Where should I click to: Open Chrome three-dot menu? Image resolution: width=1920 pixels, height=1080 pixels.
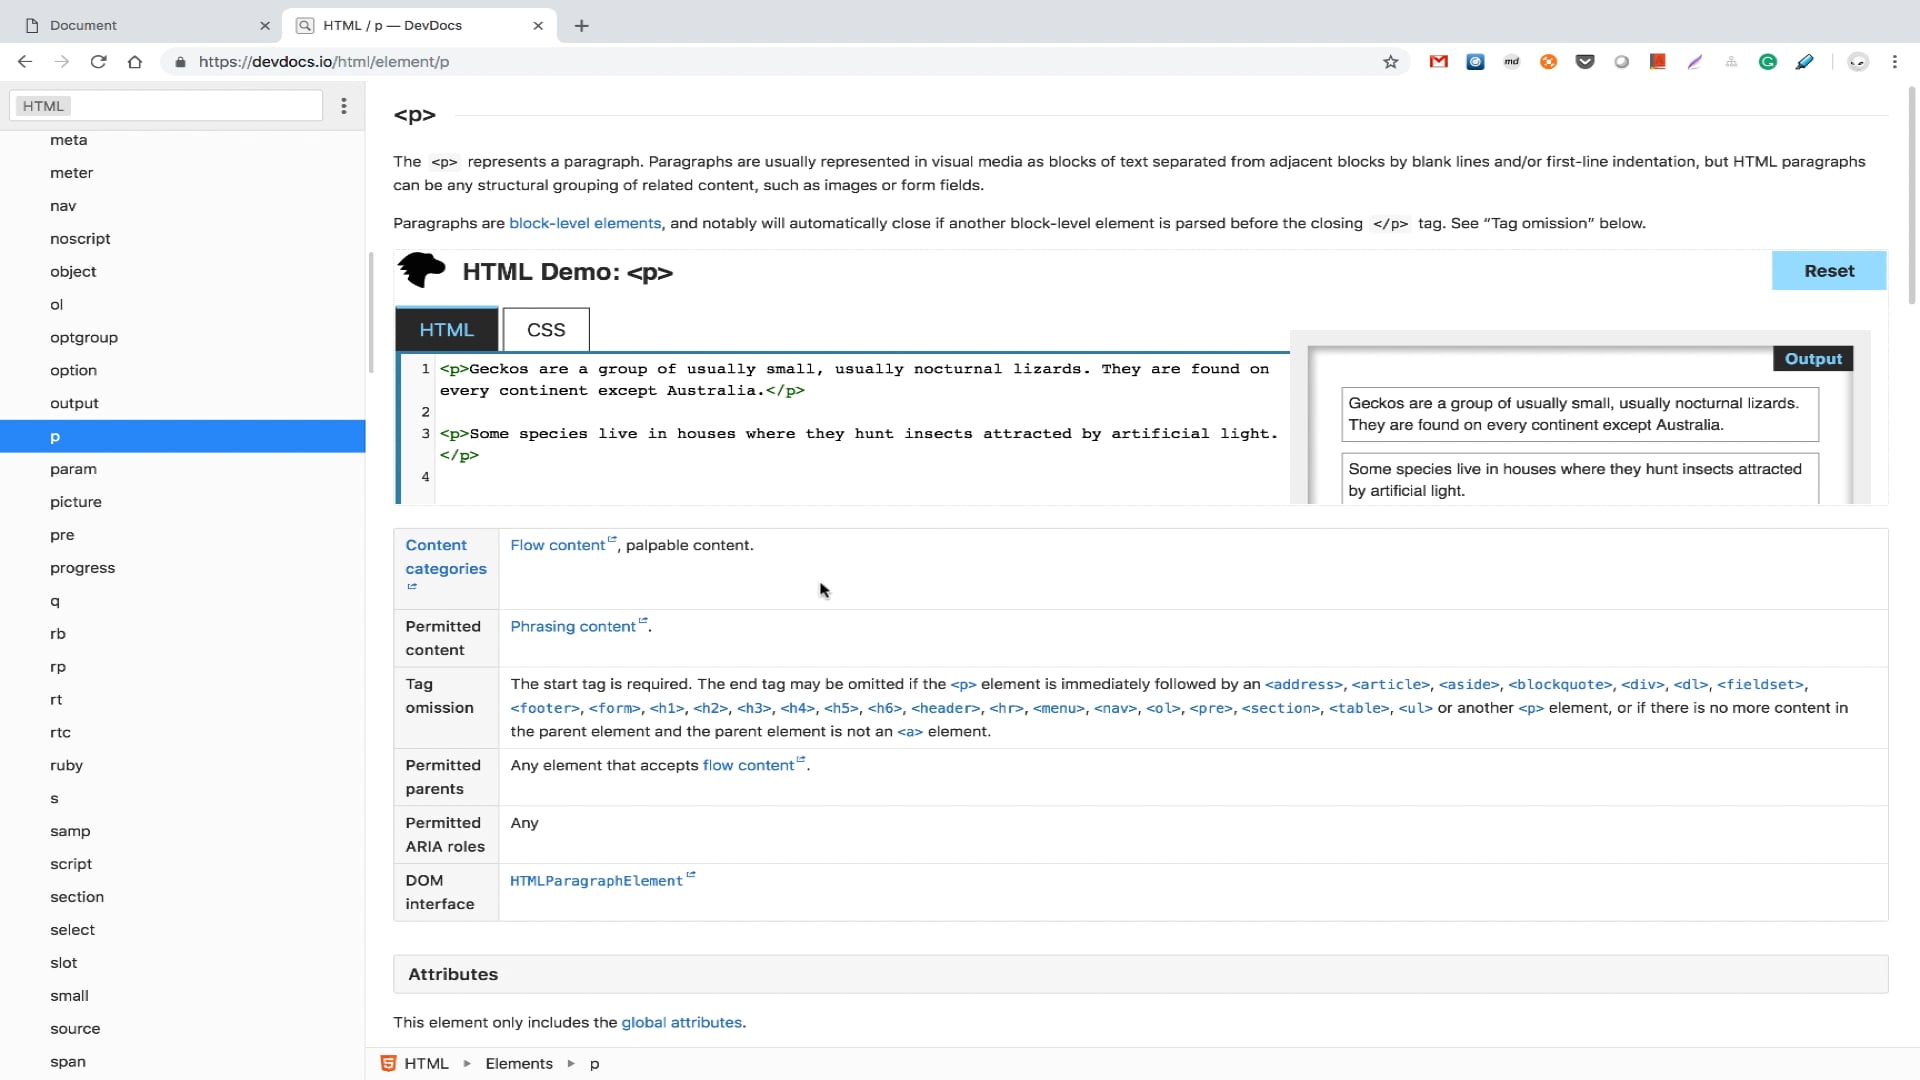1894,62
